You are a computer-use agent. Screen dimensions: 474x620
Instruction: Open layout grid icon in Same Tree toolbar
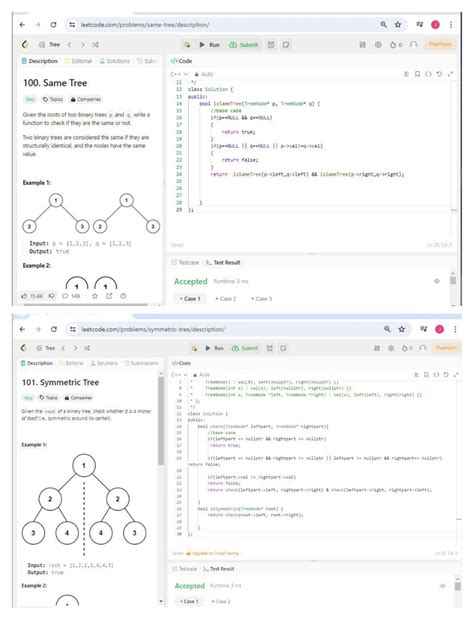point(362,45)
